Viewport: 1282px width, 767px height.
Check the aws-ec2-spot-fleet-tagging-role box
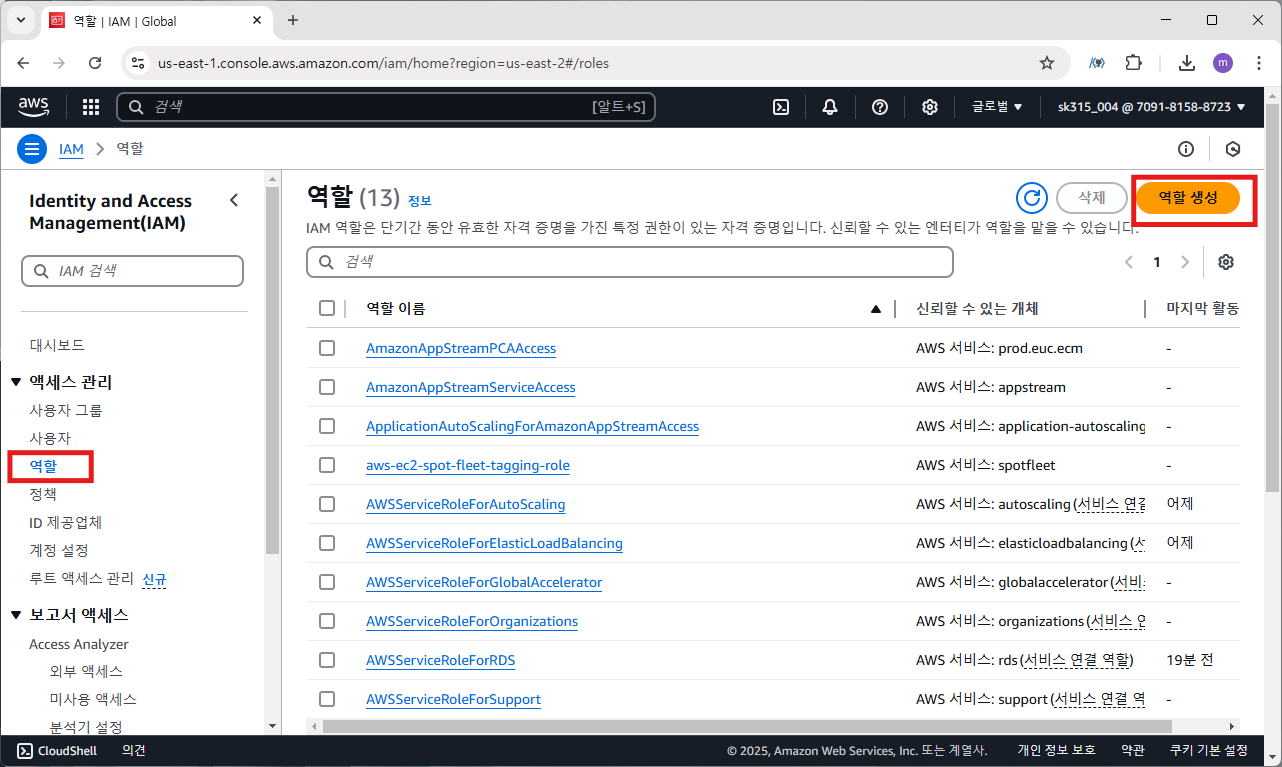click(327, 465)
